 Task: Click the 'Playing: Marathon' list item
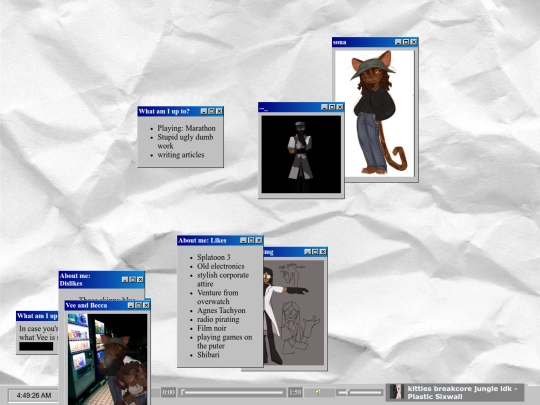pyautogui.click(x=186, y=128)
